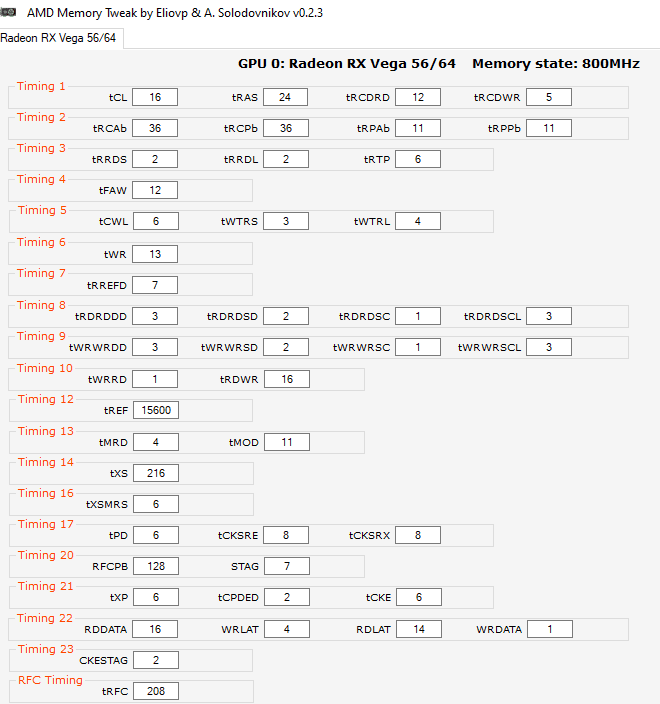The image size is (660, 704).
Task: Click the tCPDED value field
Action: 286,597
